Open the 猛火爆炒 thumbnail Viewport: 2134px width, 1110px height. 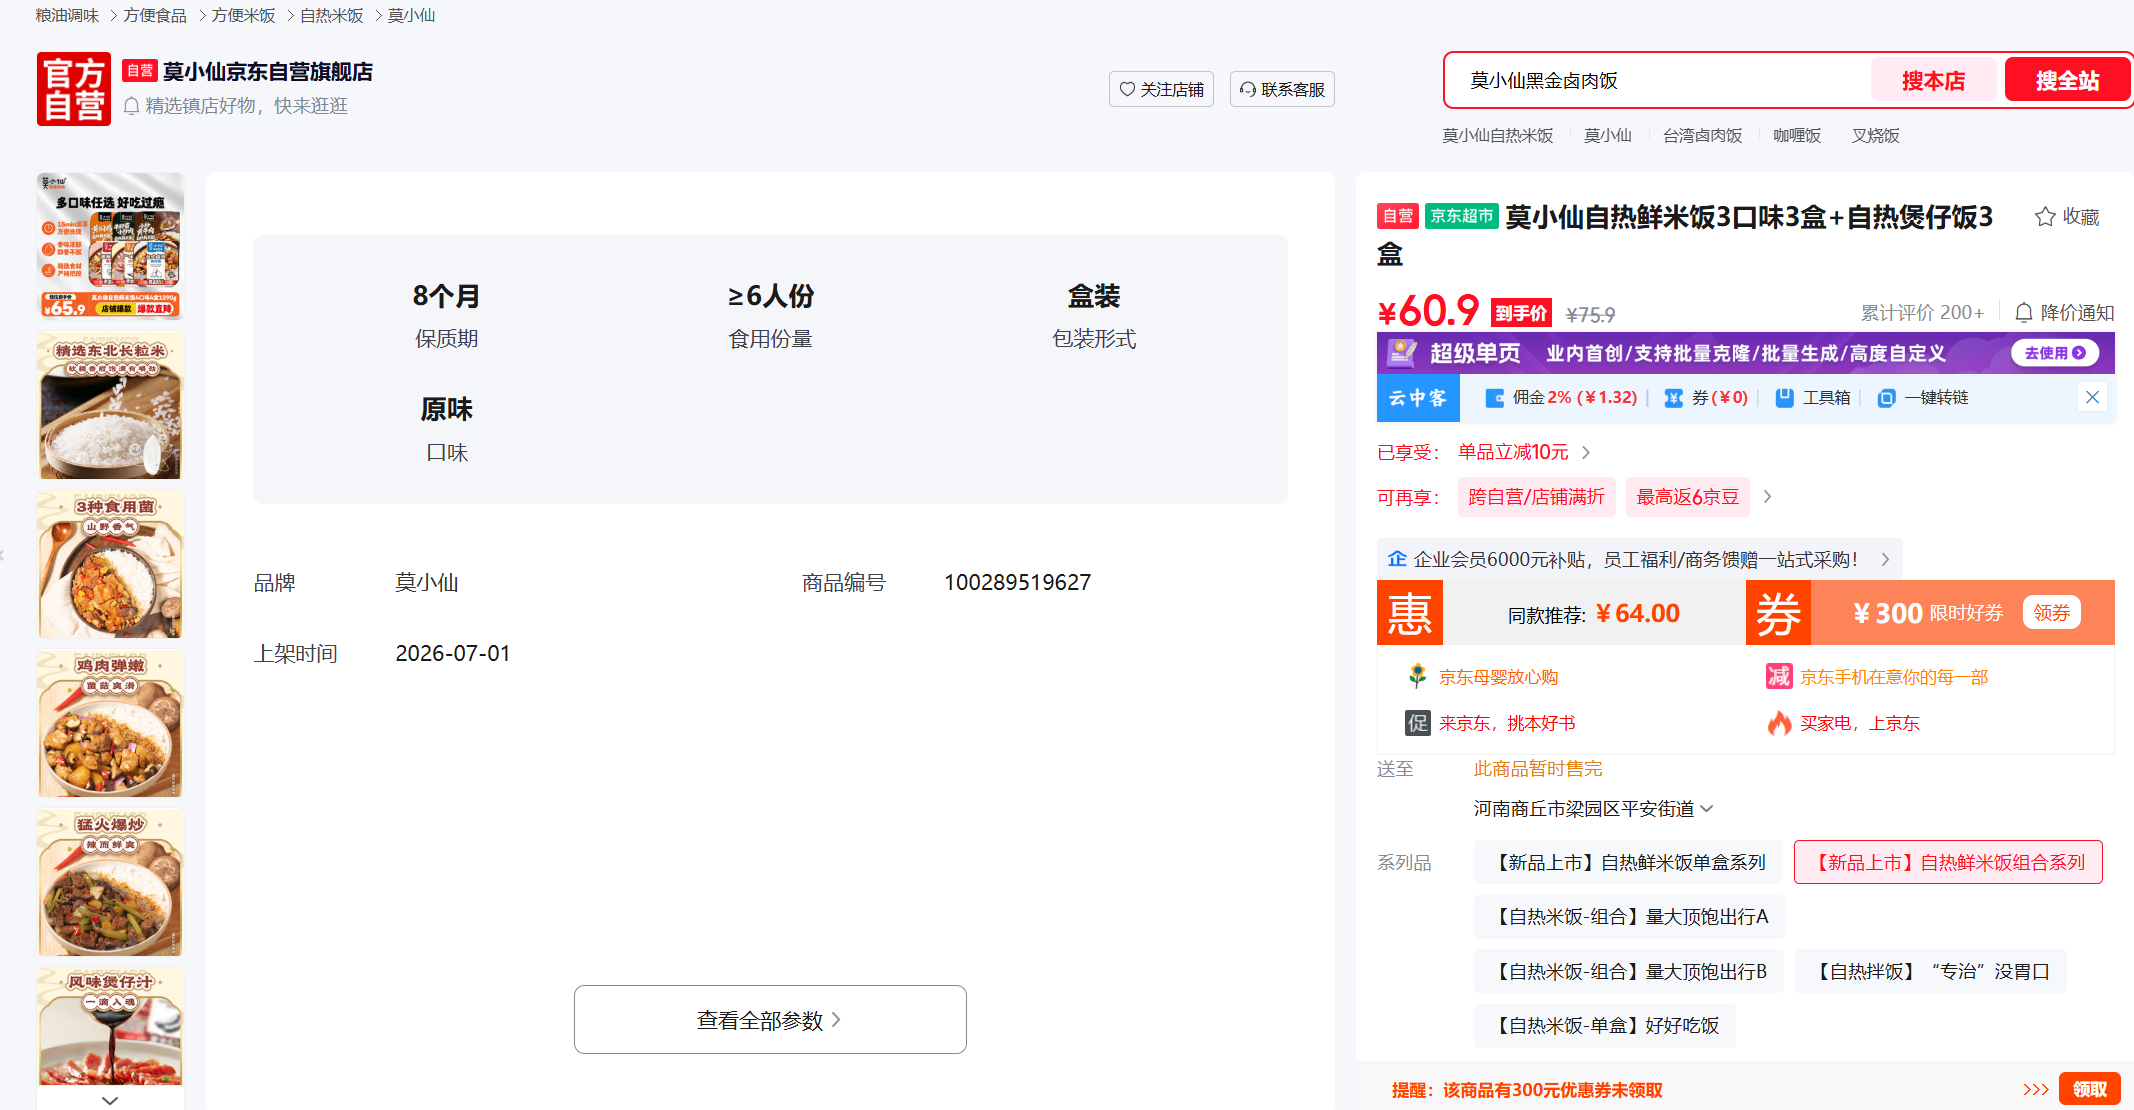[x=110, y=882]
